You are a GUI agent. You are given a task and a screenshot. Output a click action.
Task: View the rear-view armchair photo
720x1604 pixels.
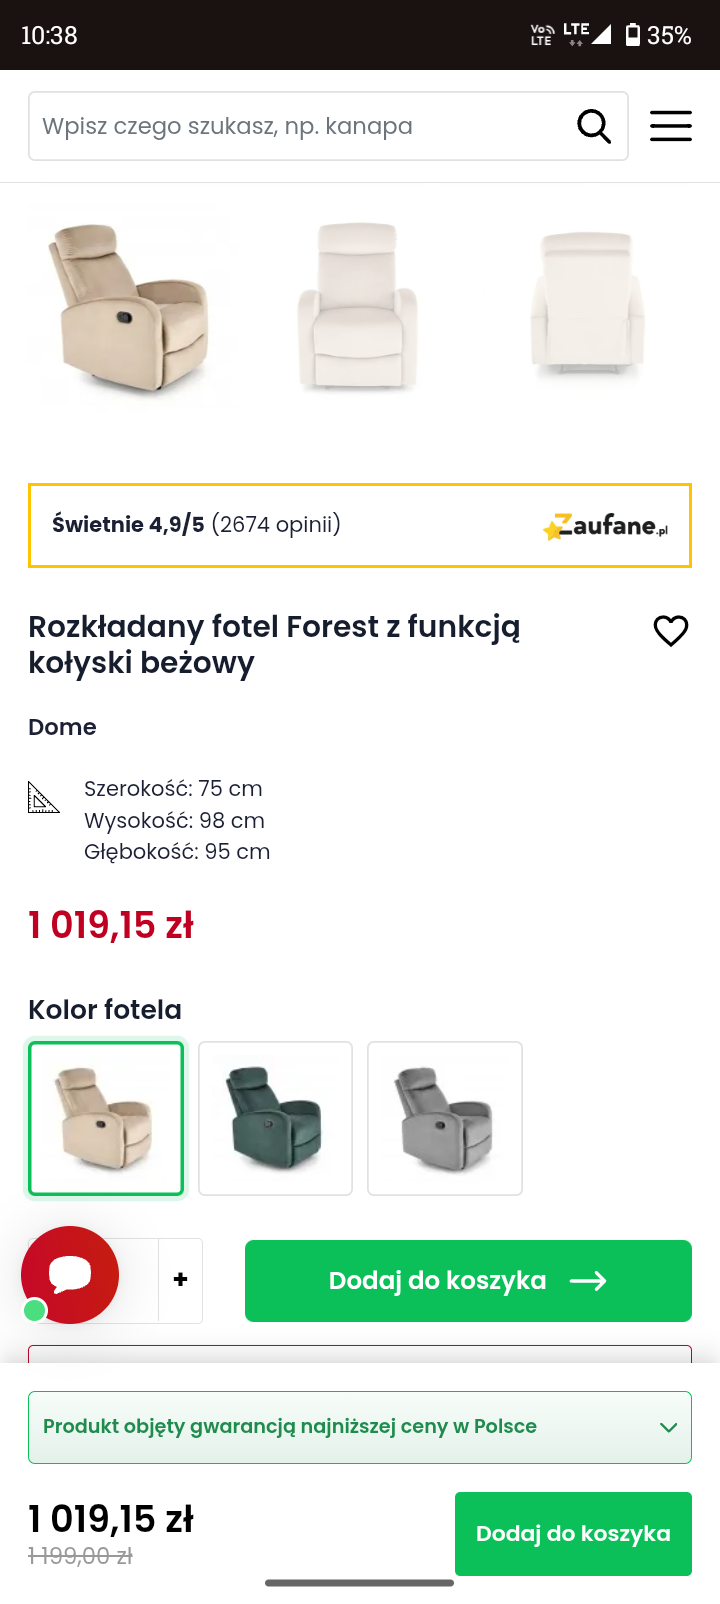click(x=587, y=304)
